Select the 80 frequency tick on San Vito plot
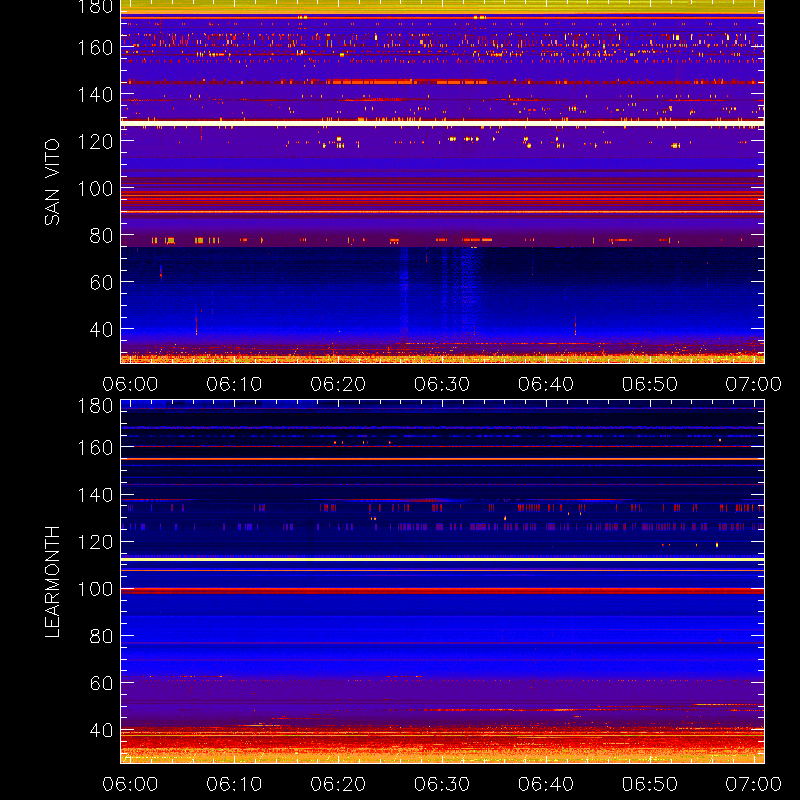800x800 pixels. tap(101, 236)
